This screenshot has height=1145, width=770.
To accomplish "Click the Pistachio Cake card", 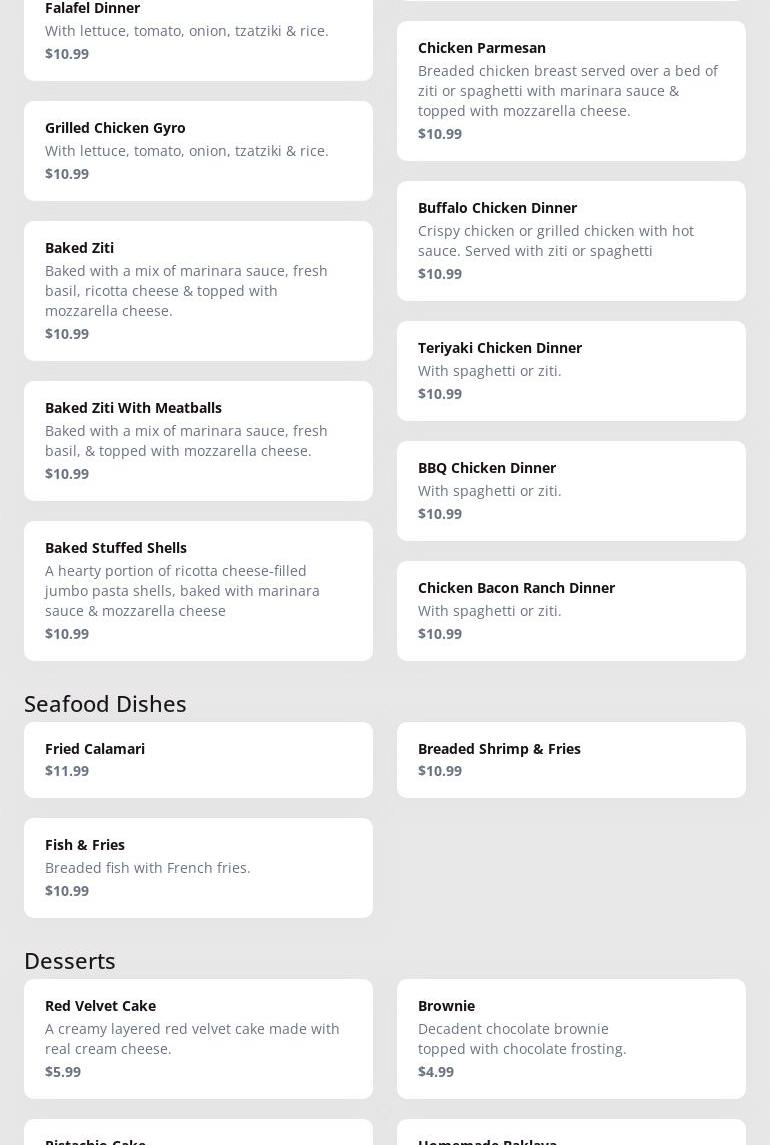I will (198, 1133).
